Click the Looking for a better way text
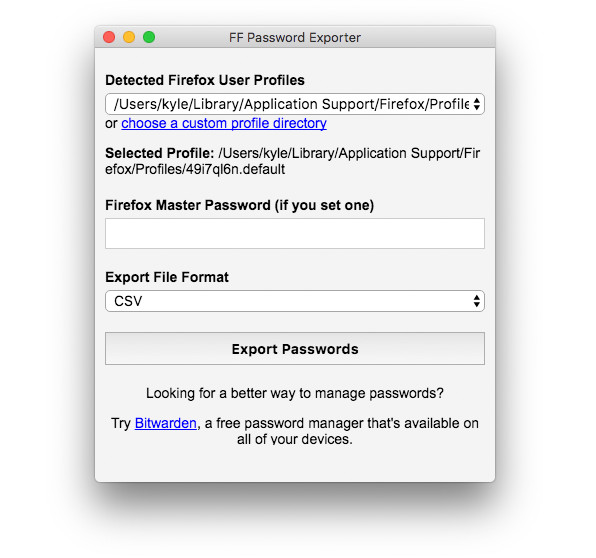 pyautogui.click(x=295, y=393)
